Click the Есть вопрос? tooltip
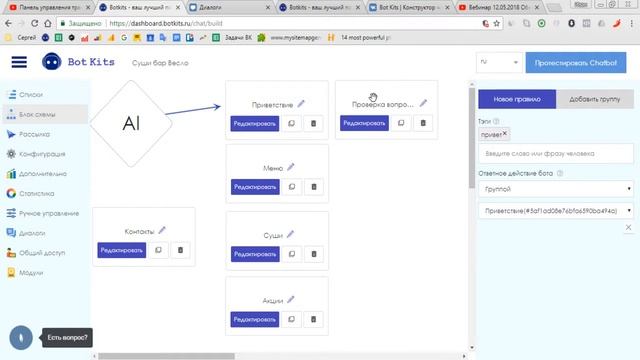The image size is (640, 360). (67, 338)
